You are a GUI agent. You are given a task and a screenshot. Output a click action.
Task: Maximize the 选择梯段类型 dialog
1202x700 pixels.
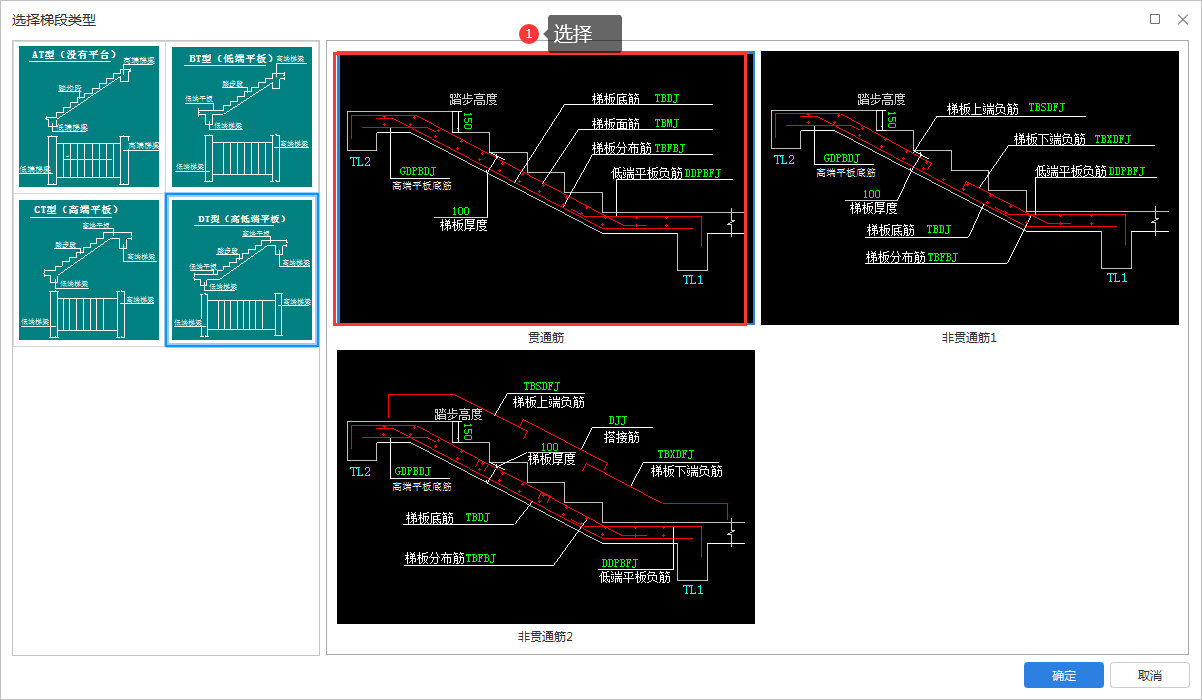(x=1155, y=19)
